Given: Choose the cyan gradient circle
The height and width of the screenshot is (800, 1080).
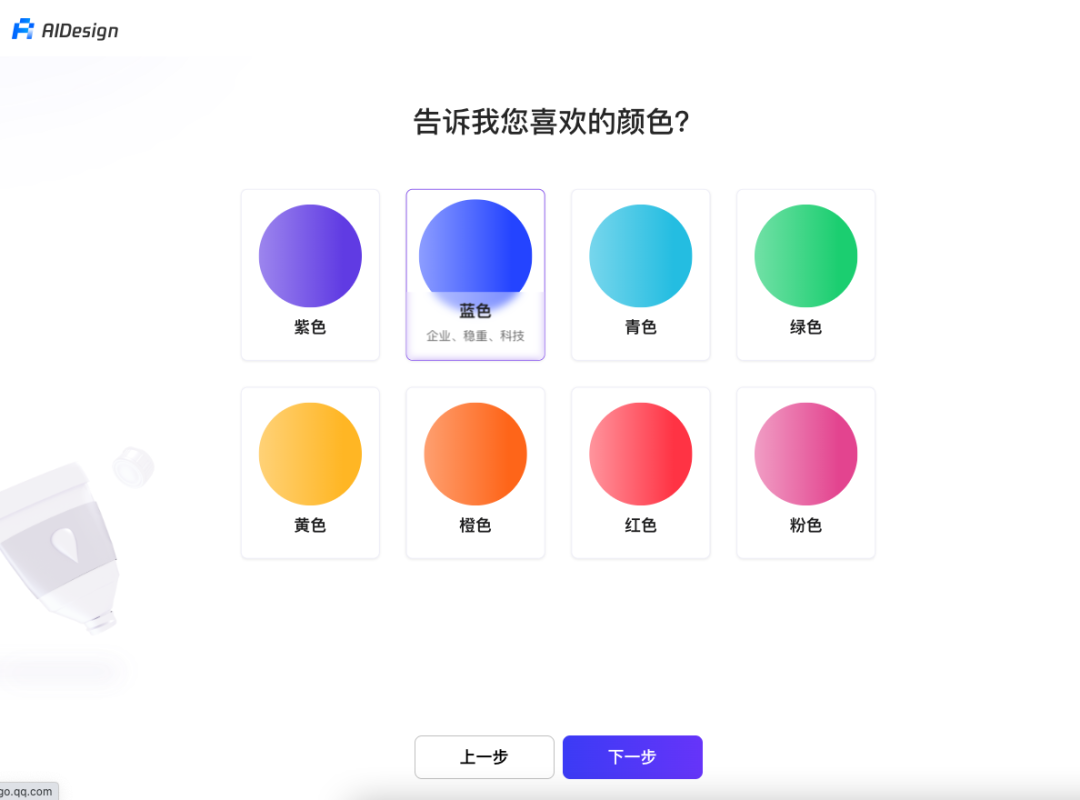Looking at the screenshot, I should coord(640,256).
